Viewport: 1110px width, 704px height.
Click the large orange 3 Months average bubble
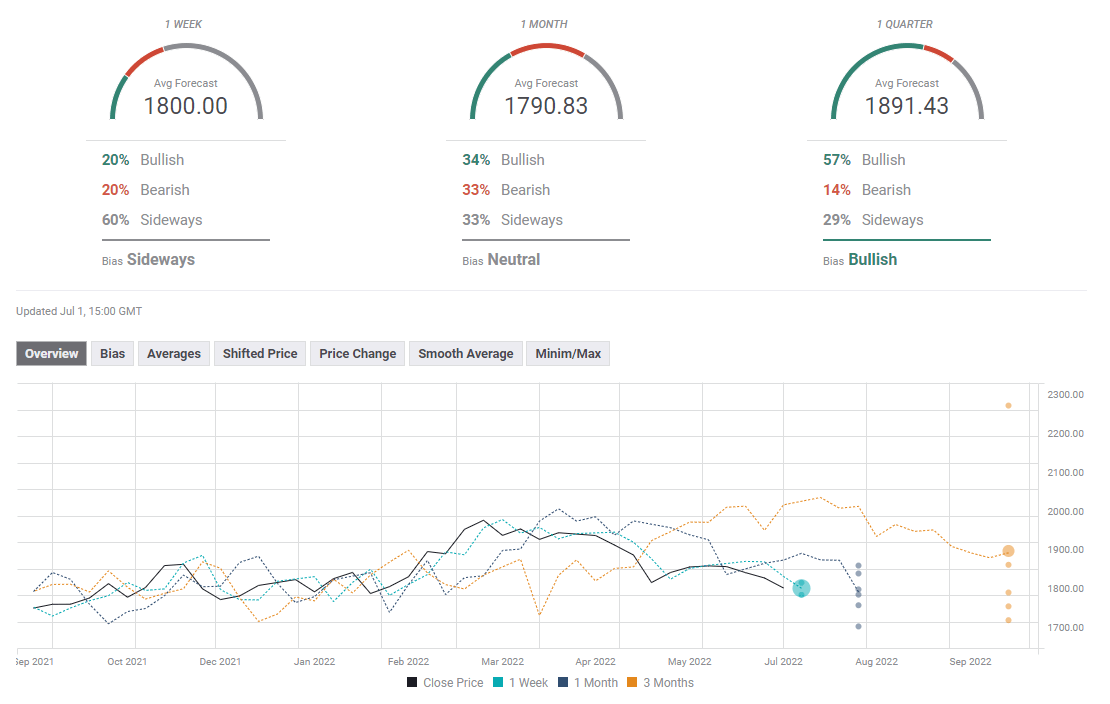[1008, 551]
